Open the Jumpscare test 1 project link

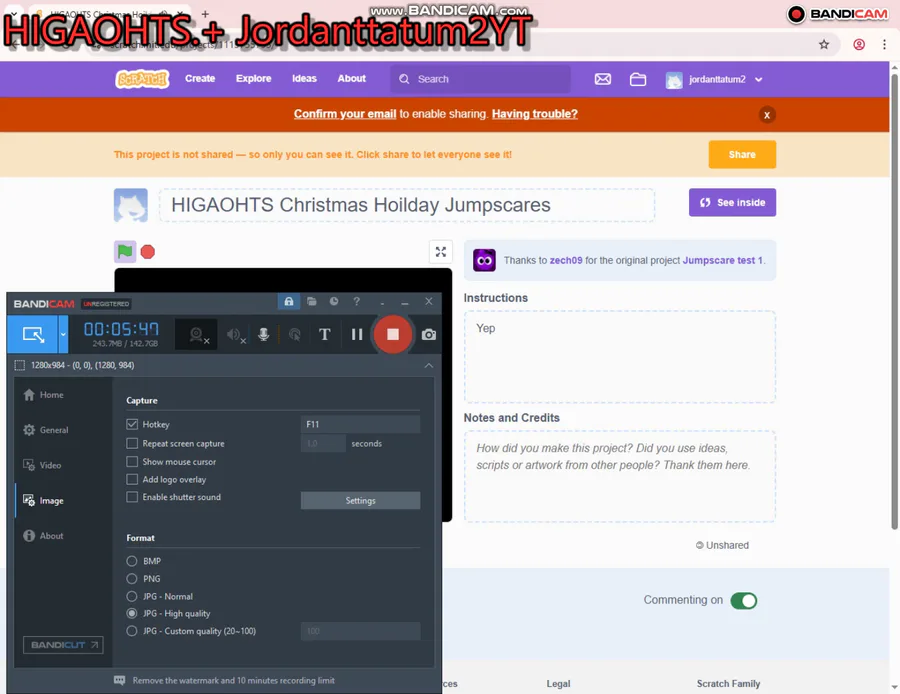click(x=723, y=260)
